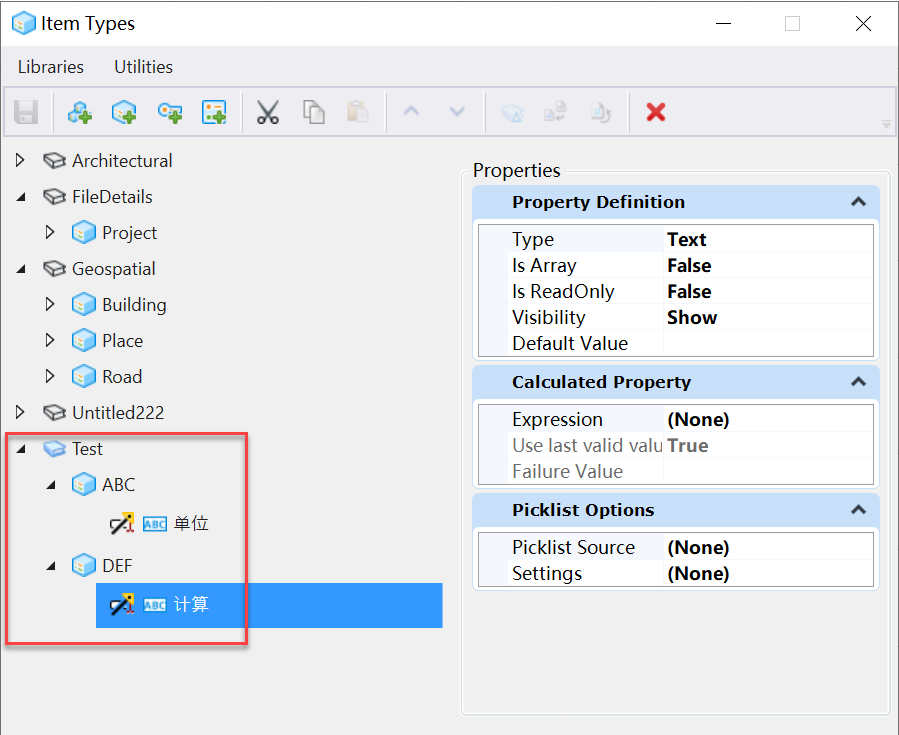899x735 pixels.
Task: Collapse the Geospatial library node
Action: [x=20, y=269]
